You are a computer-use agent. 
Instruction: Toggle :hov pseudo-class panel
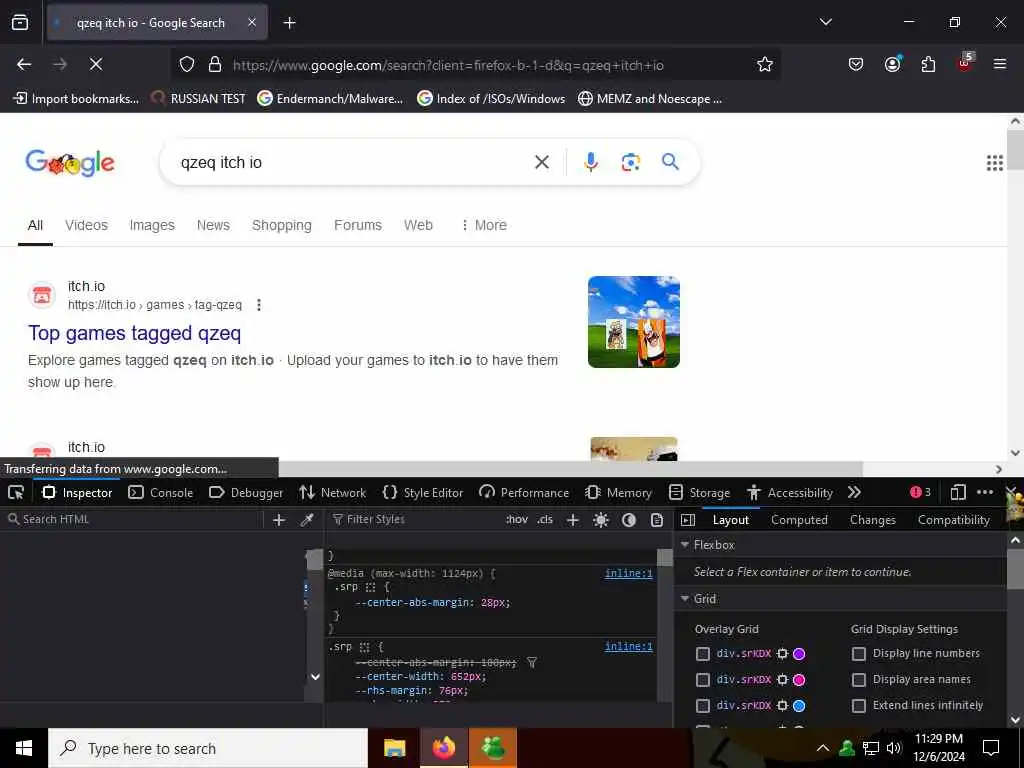coord(517,520)
